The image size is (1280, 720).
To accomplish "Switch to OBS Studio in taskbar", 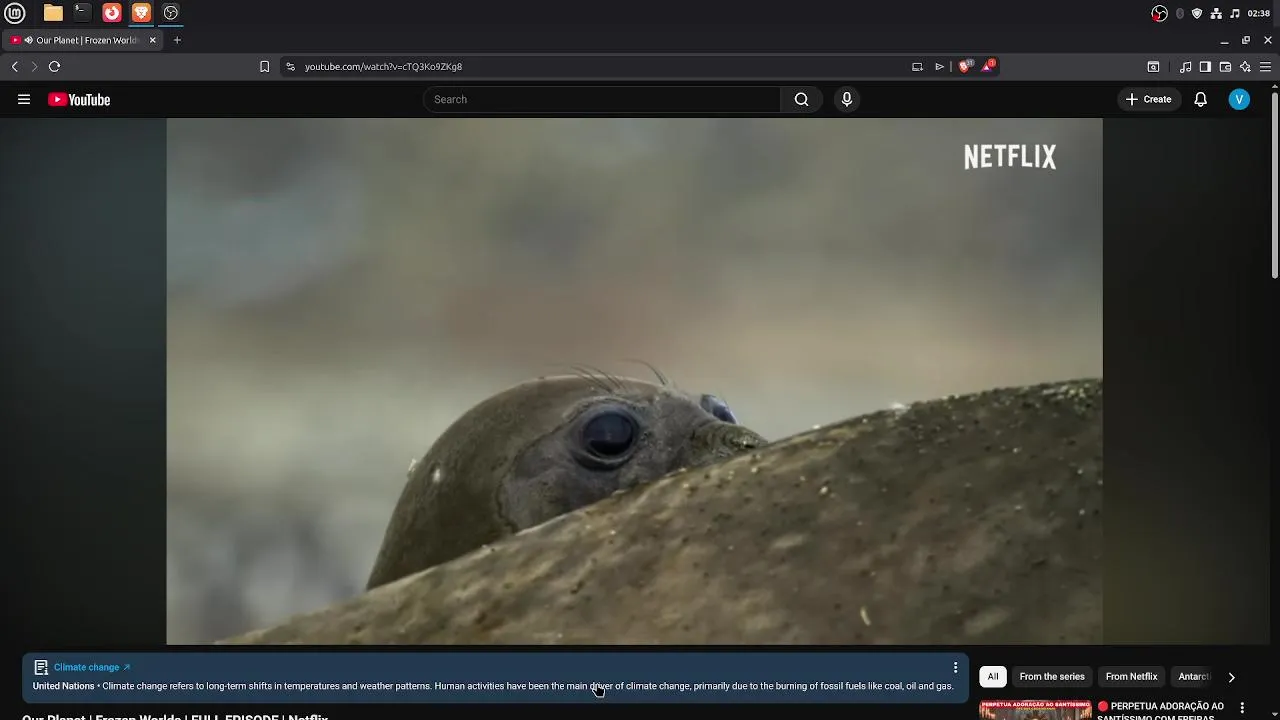I will (x=171, y=13).
